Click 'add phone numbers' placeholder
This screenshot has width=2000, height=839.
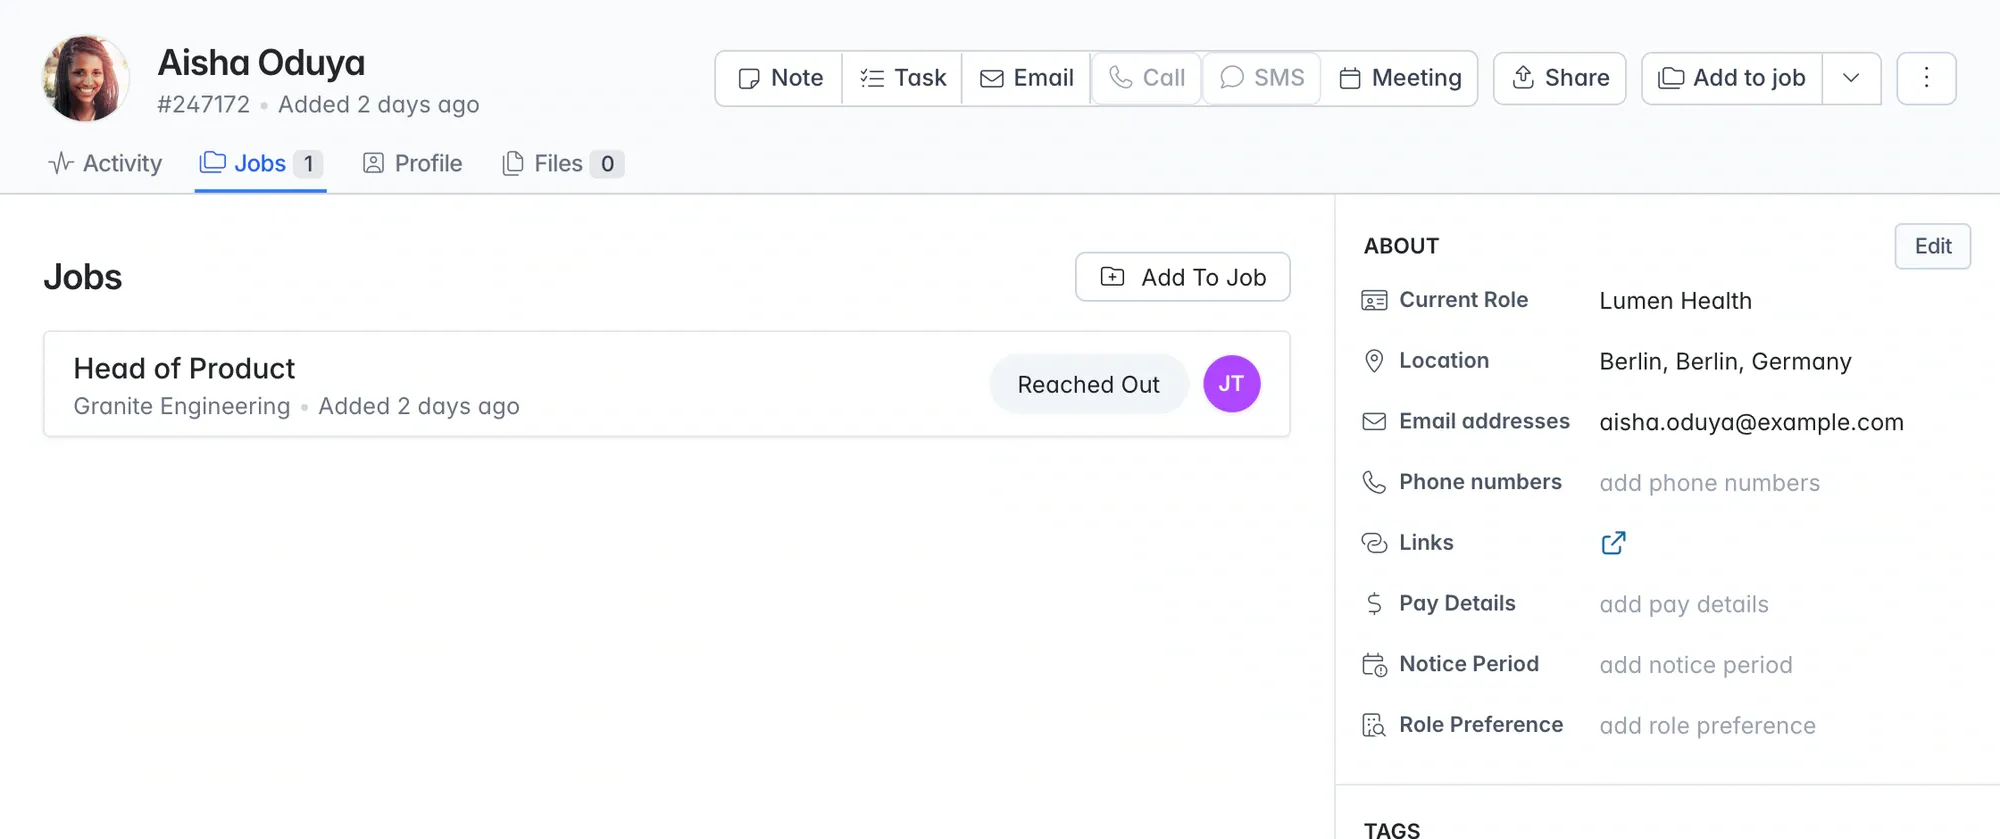point(1709,483)
